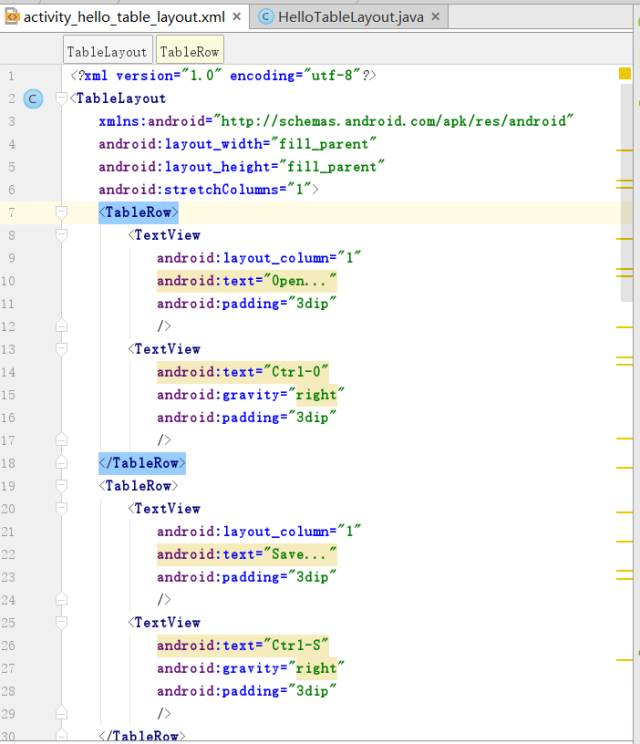Click android:gravity="right" on line 15
The image size is (640, 744).
tap(250, 394)
